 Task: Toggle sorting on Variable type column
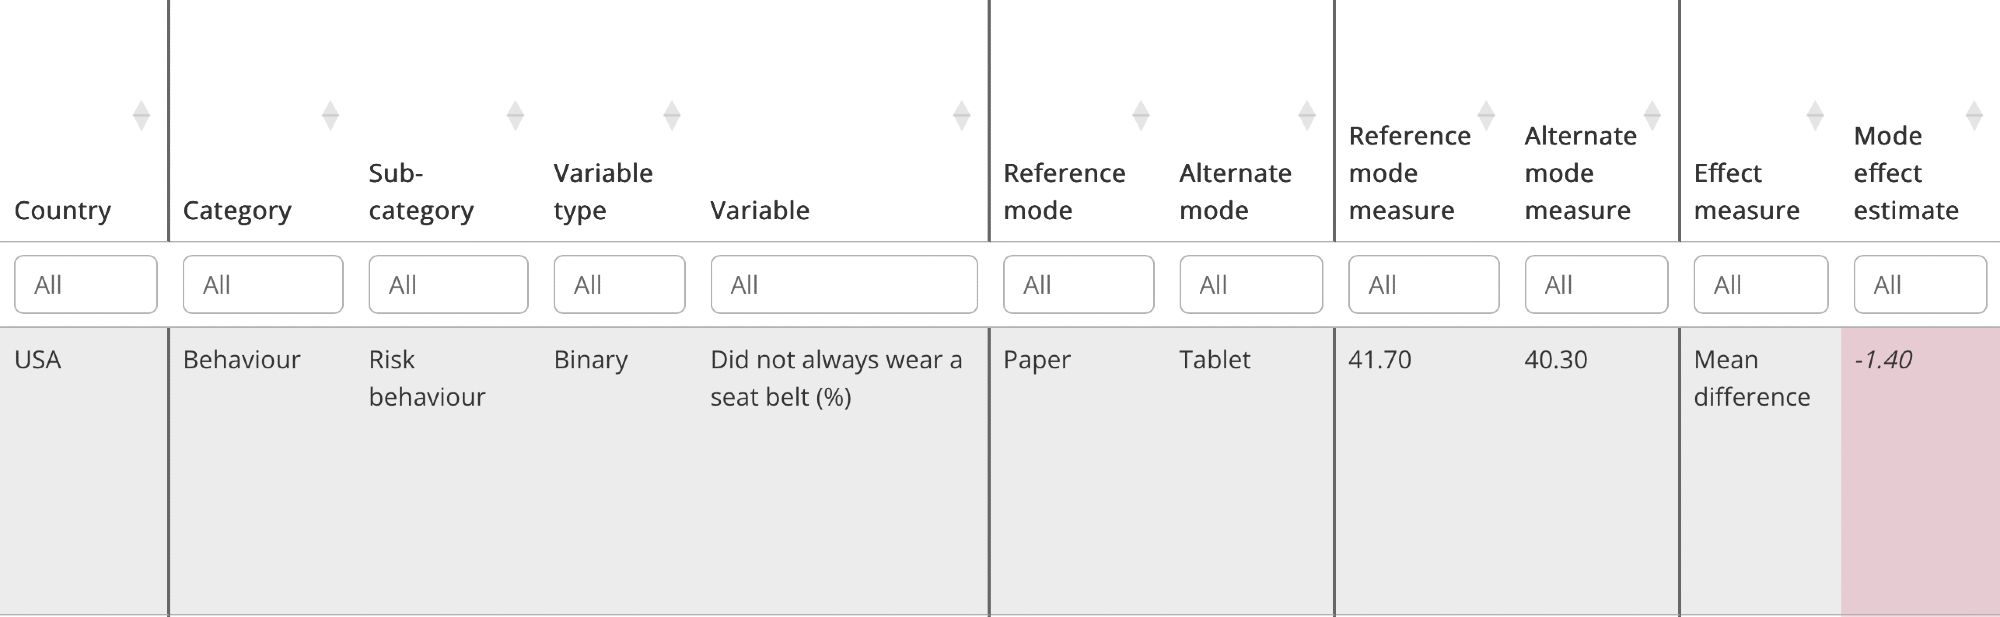coord(672,116)
